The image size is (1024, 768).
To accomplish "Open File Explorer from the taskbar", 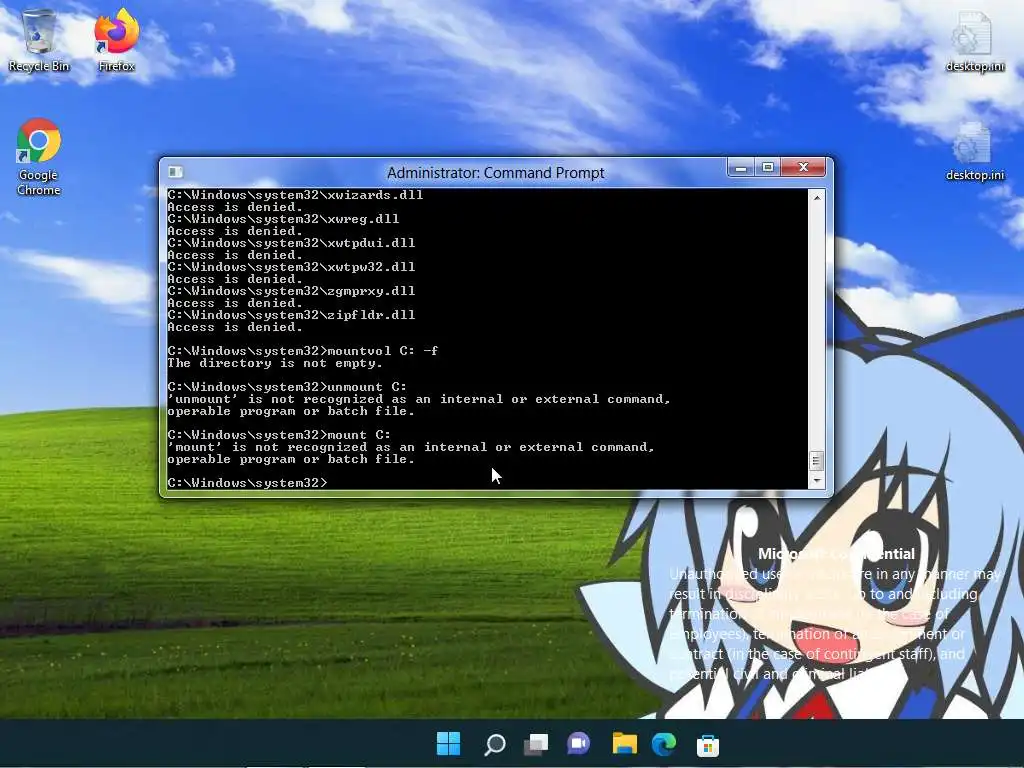I will 624,743.
